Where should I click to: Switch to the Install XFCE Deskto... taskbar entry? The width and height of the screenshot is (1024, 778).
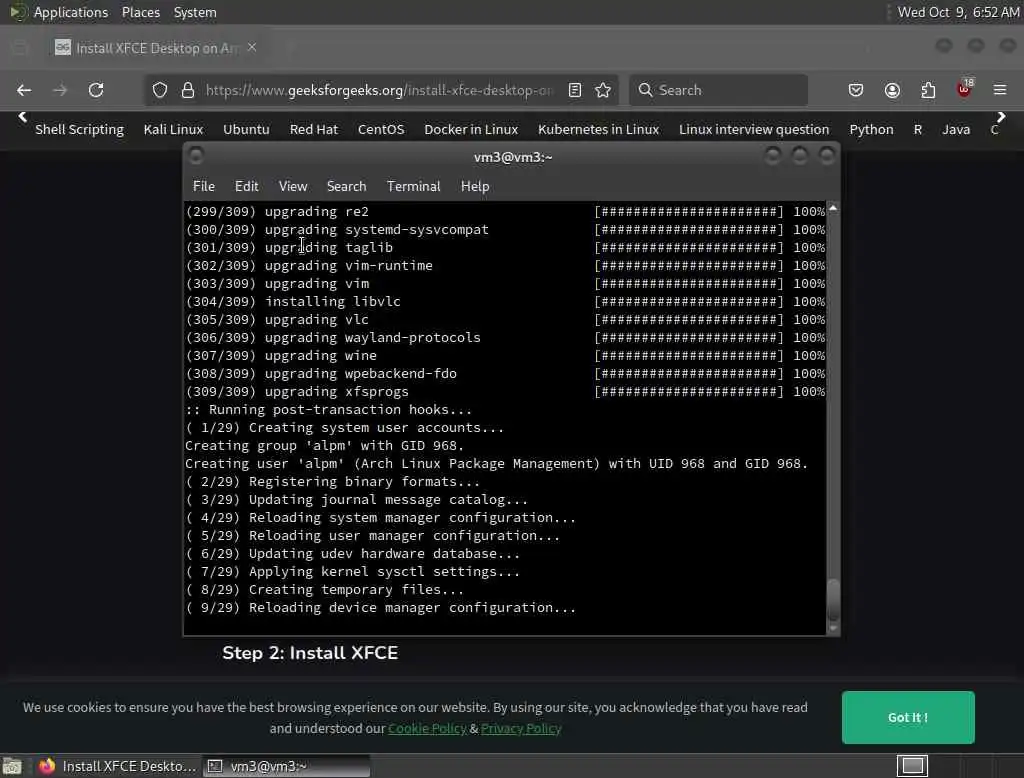pos(118,766)
